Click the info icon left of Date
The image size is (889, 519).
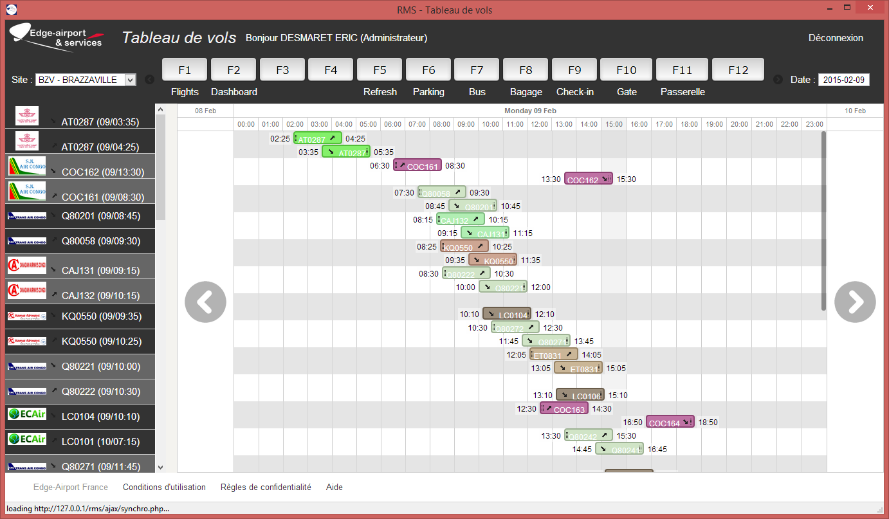(776, 79)
